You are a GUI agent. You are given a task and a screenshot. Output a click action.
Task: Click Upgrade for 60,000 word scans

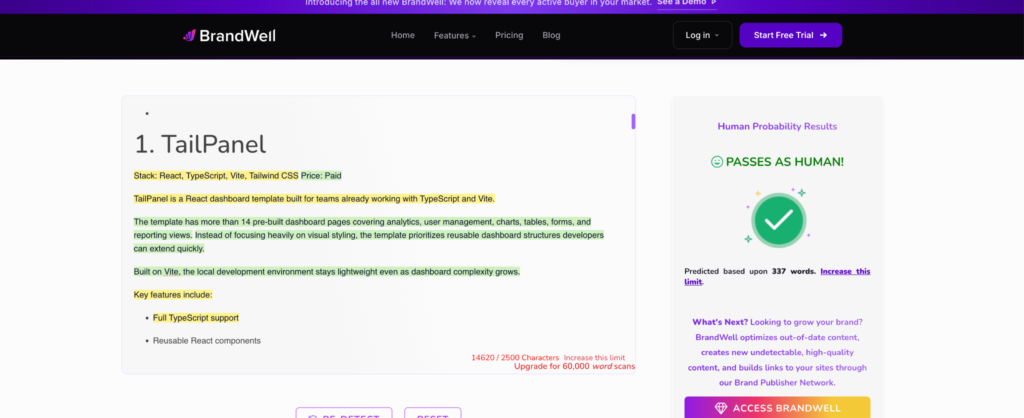click(x=574, y=366)
